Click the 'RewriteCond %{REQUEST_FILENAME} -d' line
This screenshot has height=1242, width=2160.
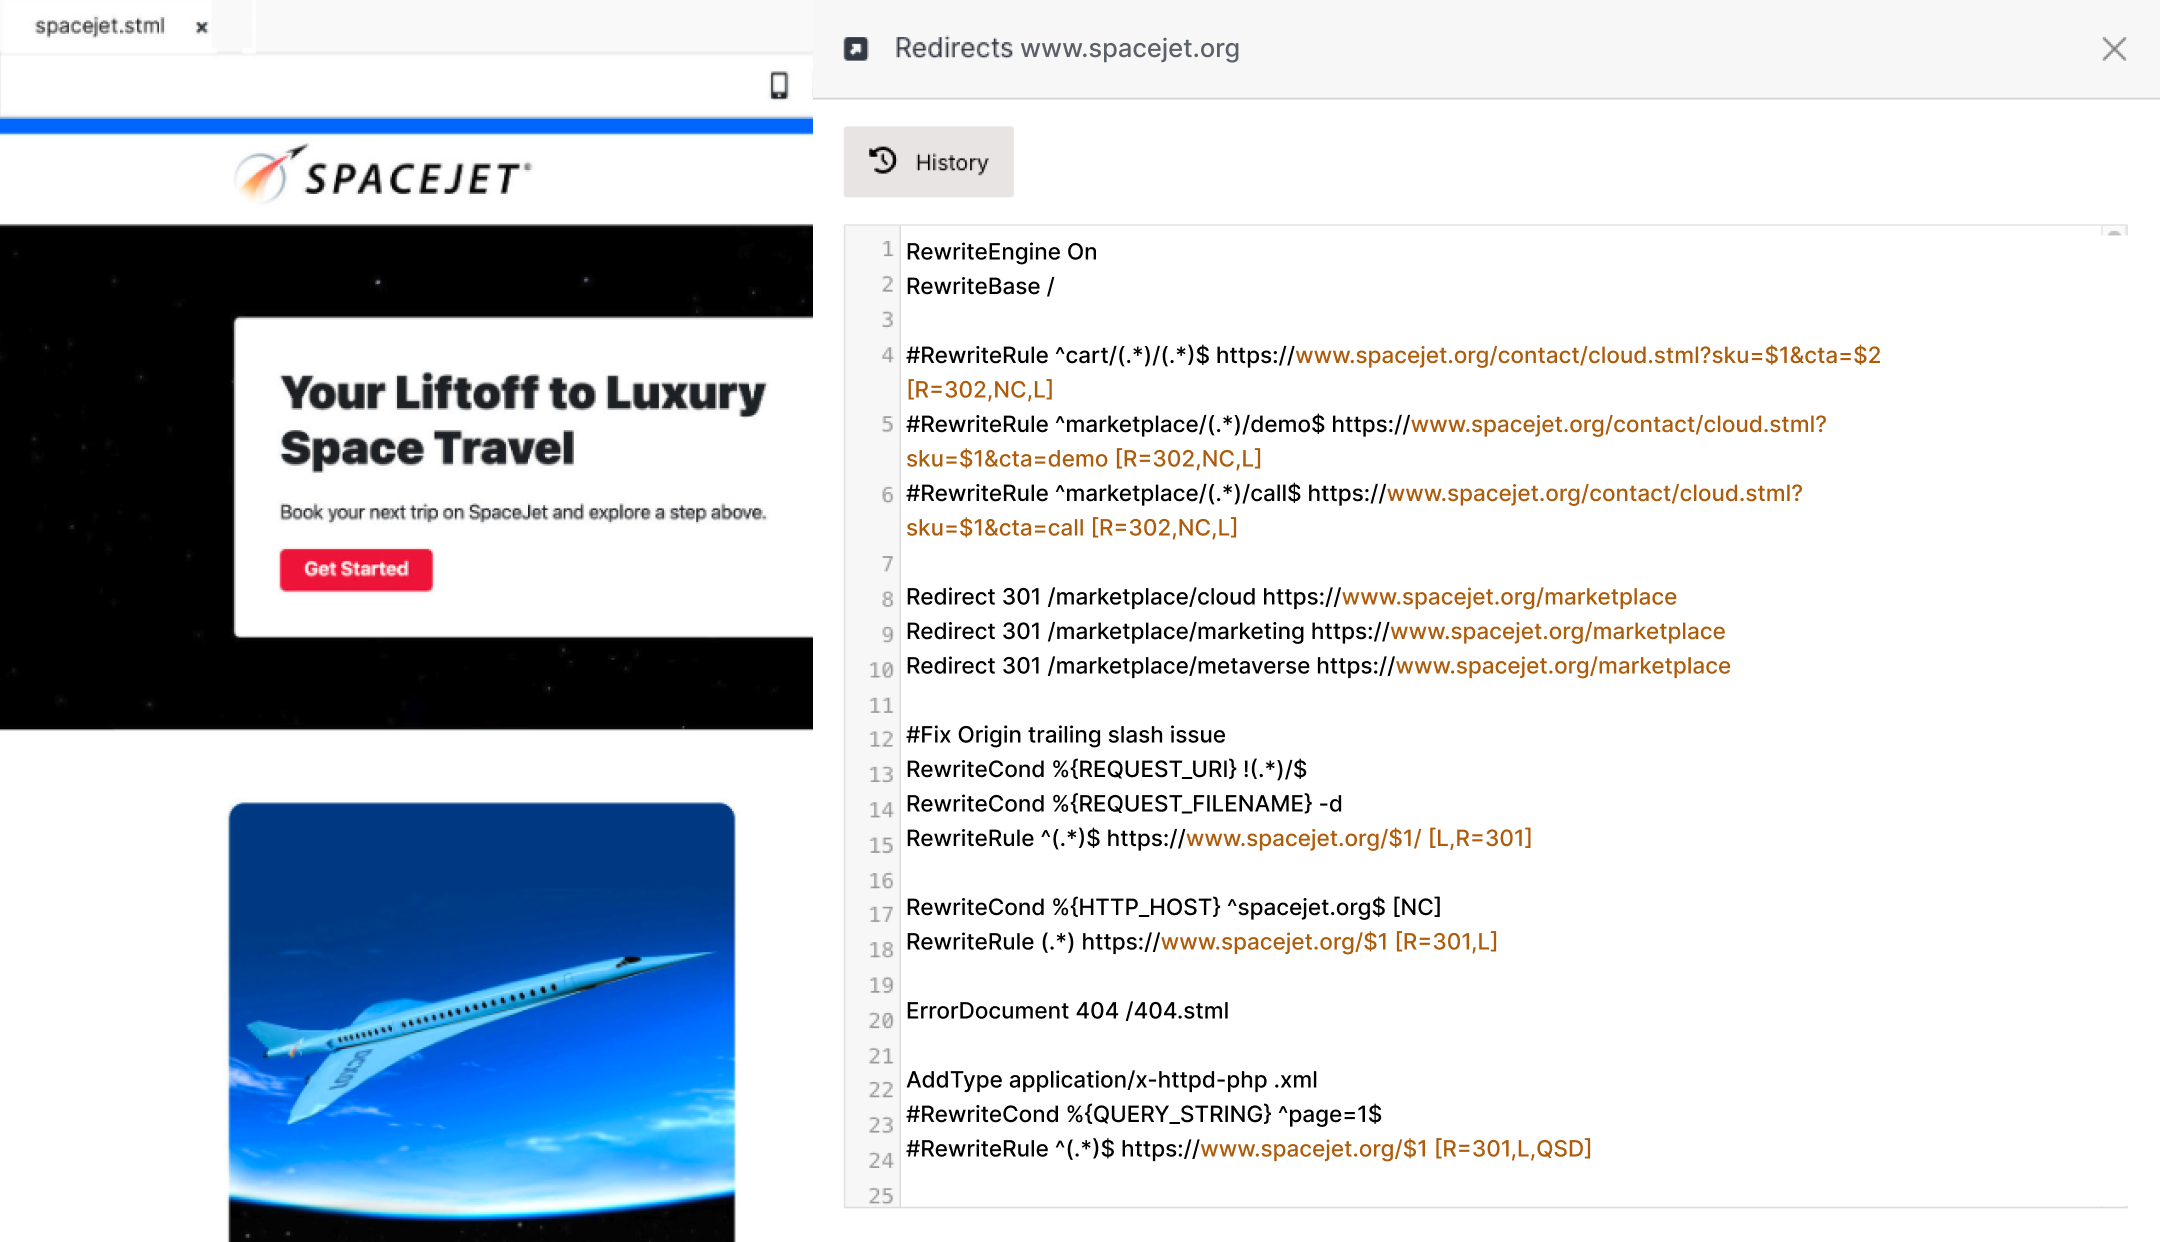point(1124,804)
